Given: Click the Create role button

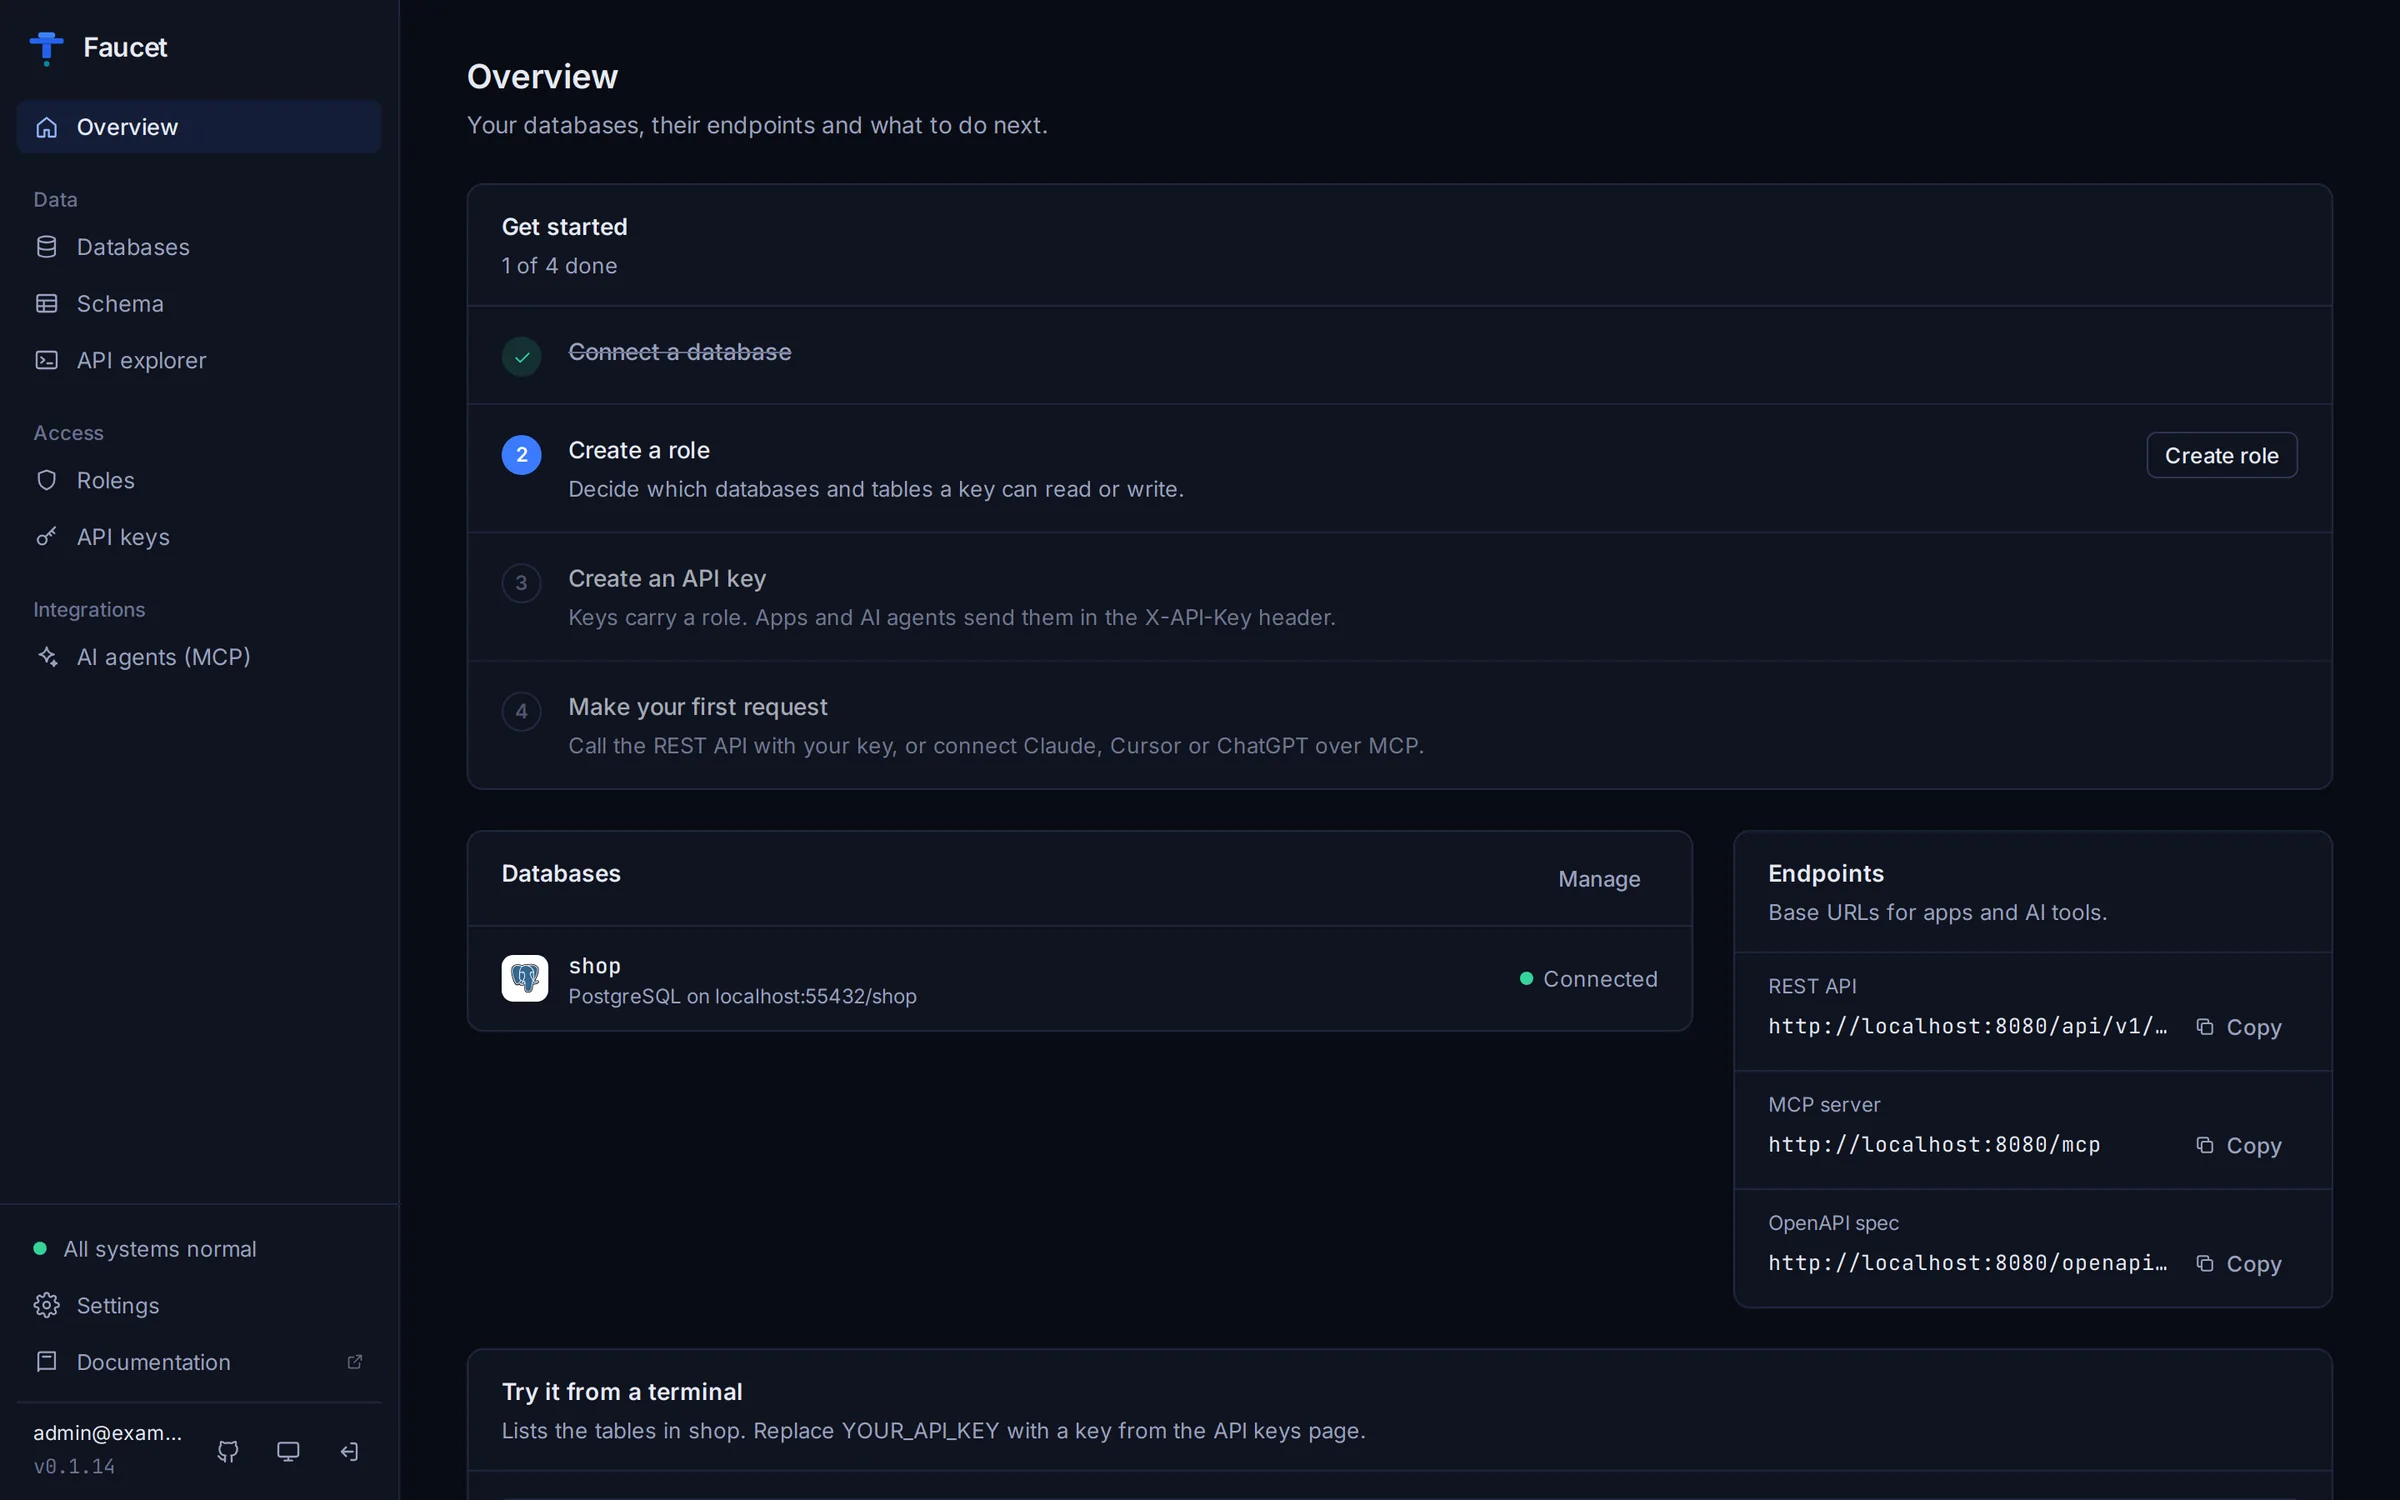Looking at the screenshot, I should coord(2222,456).
